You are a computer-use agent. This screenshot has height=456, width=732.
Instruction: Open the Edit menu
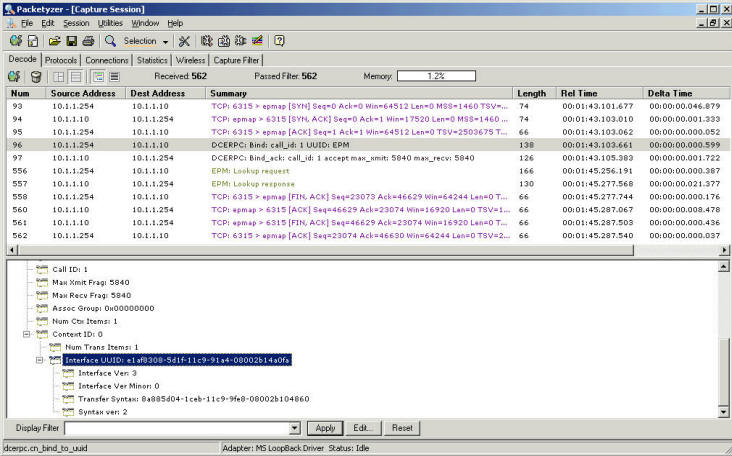(48, 23)
